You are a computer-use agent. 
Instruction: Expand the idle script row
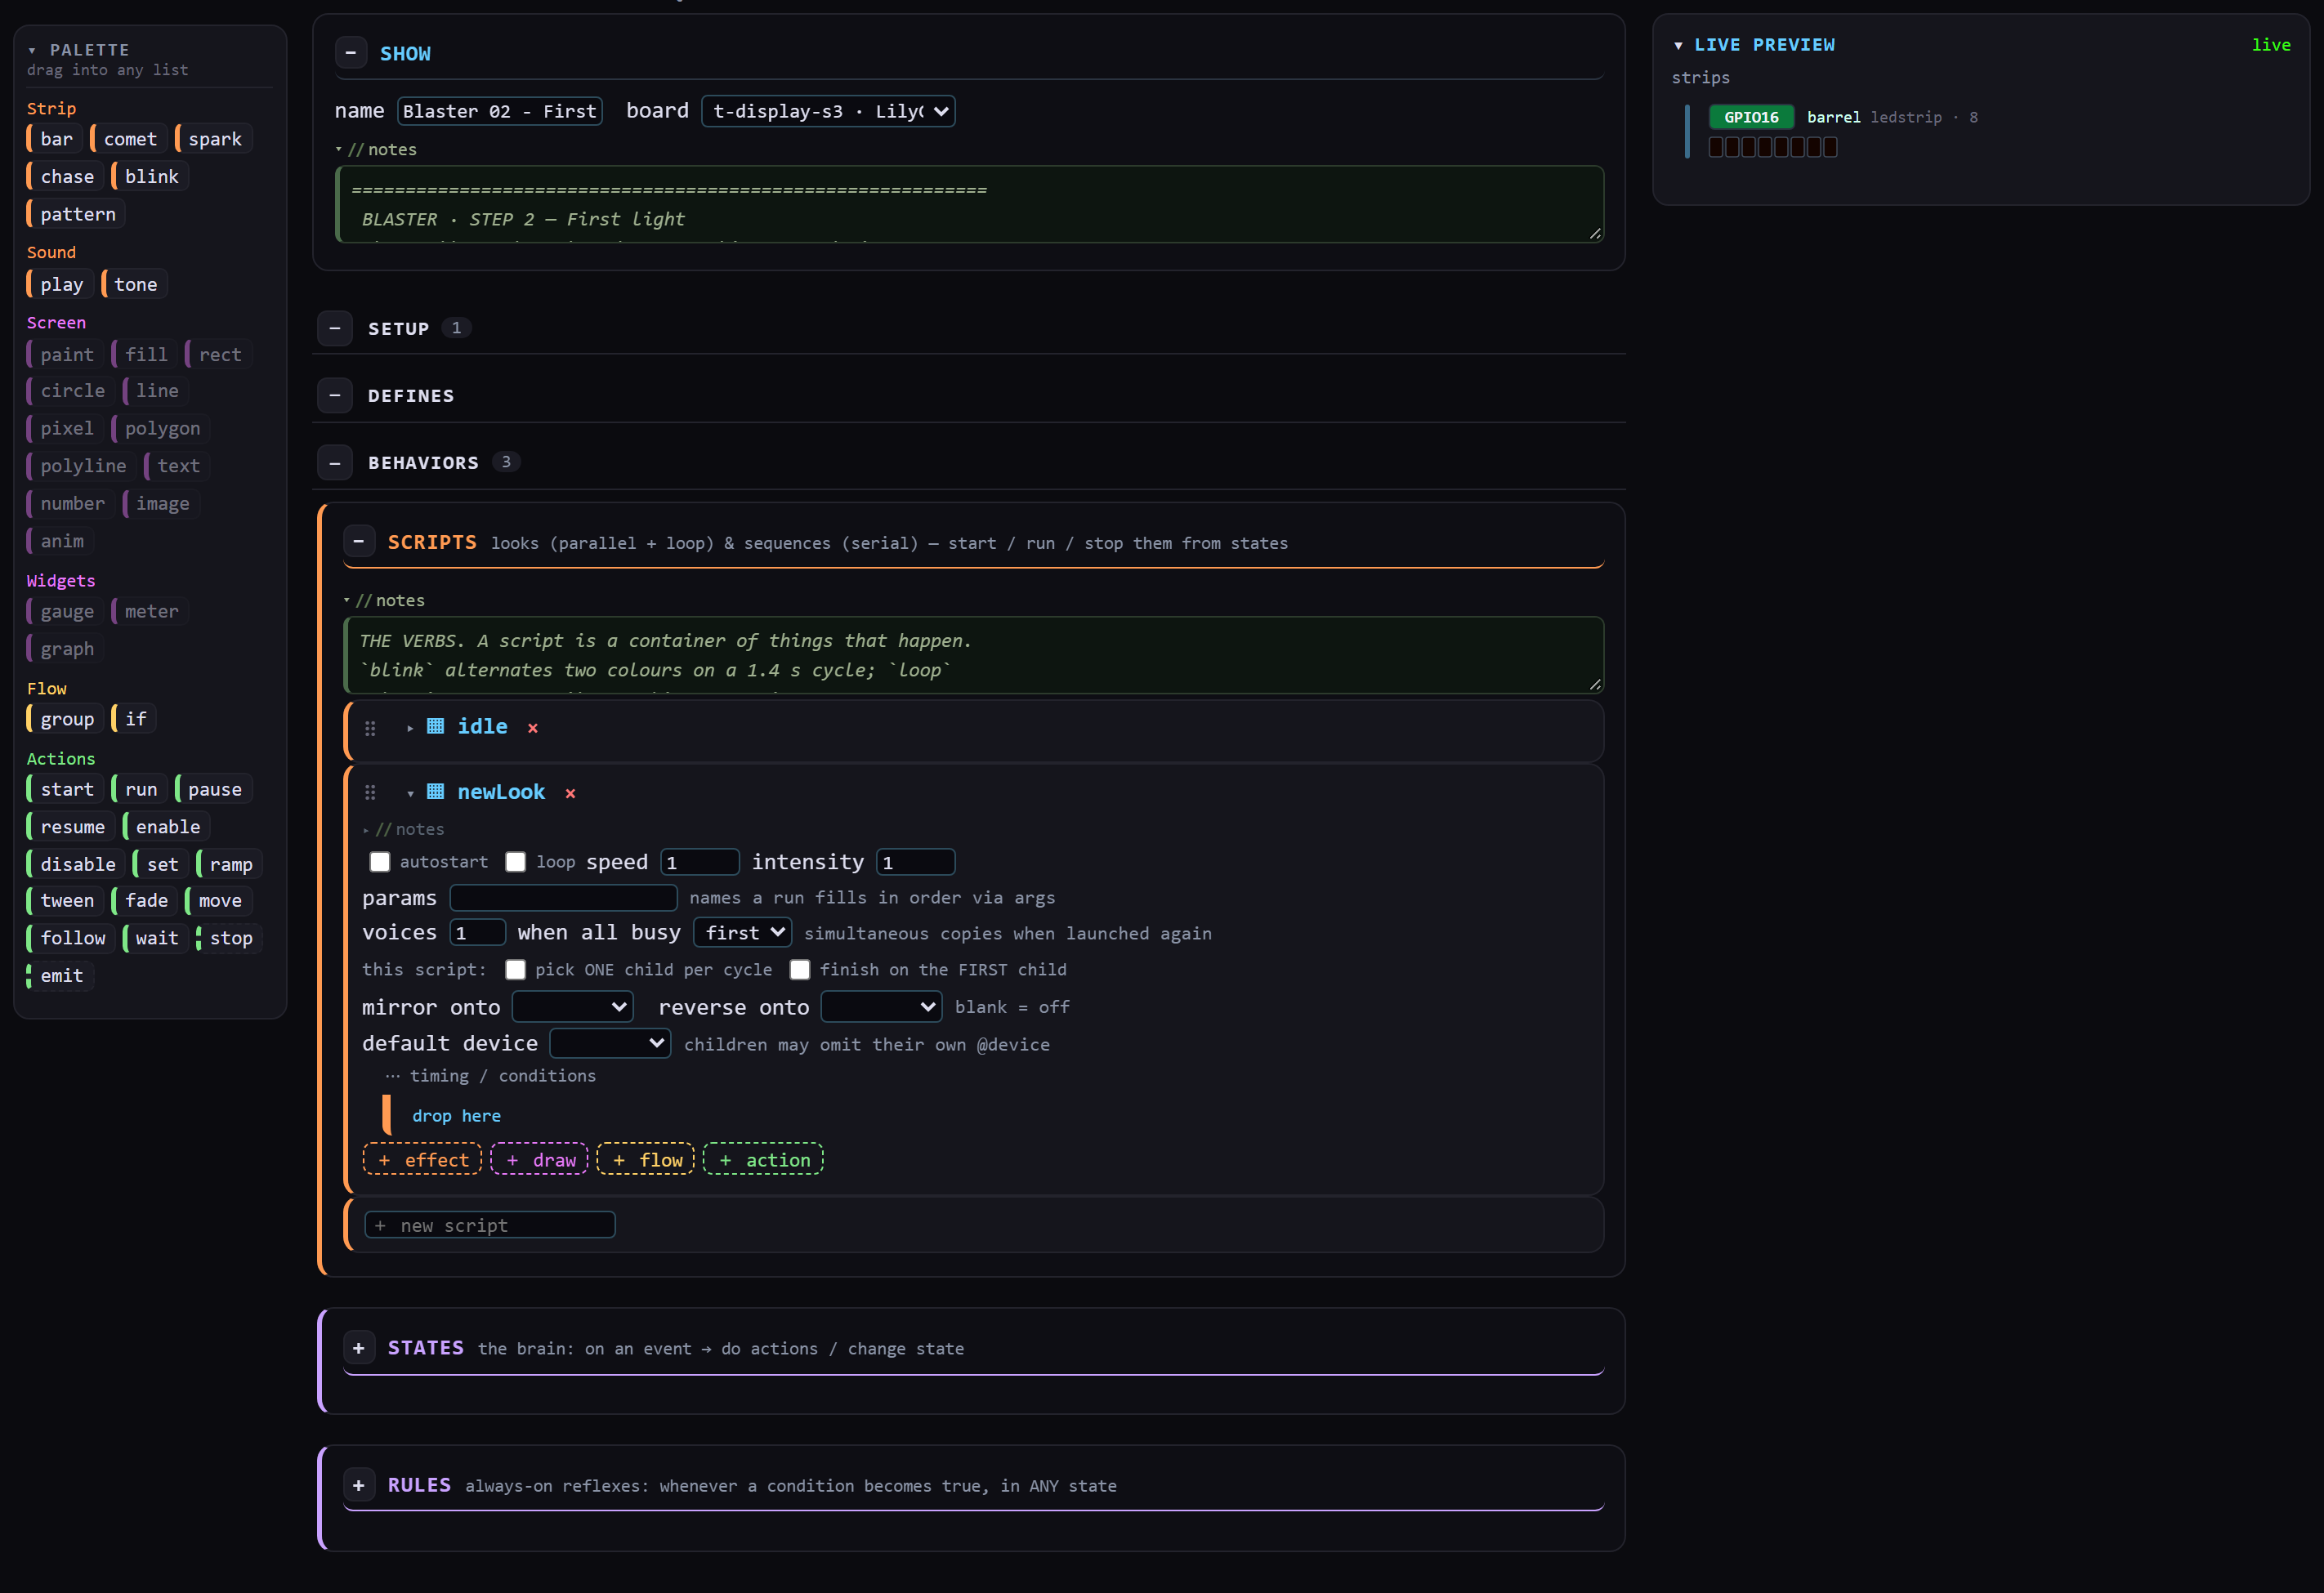[x=410, y=728]
